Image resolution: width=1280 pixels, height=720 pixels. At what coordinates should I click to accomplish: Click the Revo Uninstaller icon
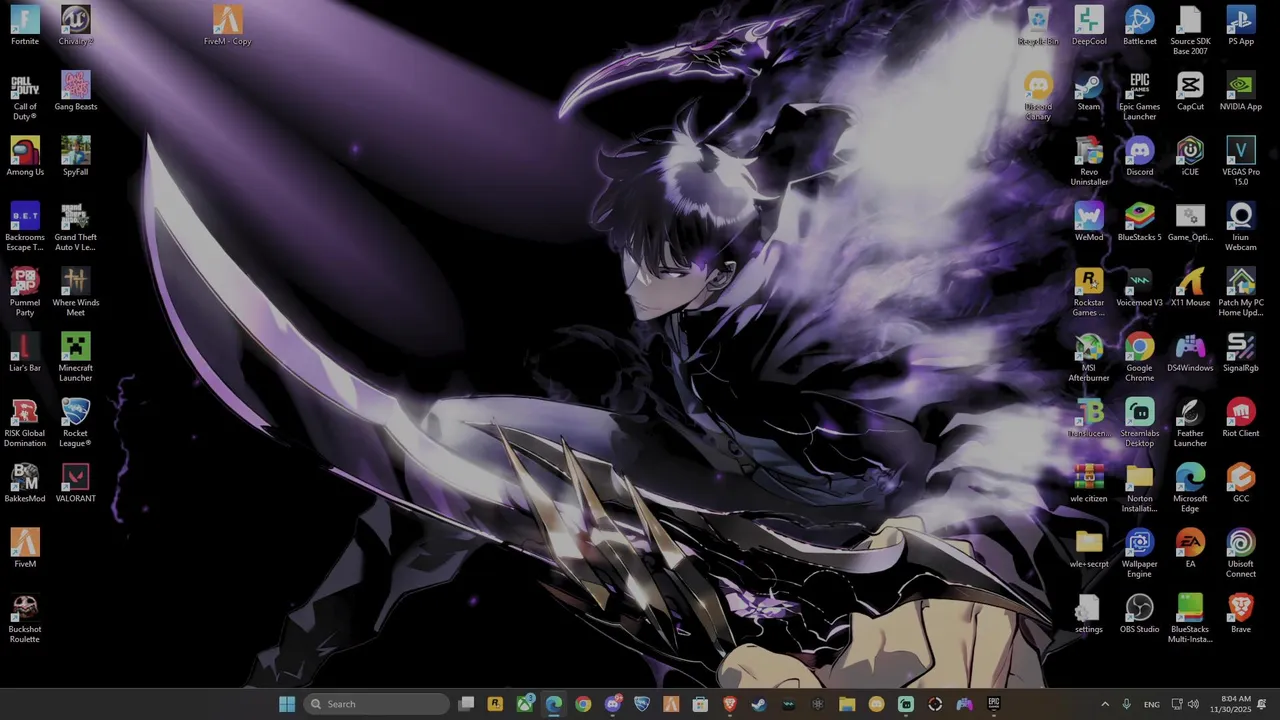tap(1089, 162)
